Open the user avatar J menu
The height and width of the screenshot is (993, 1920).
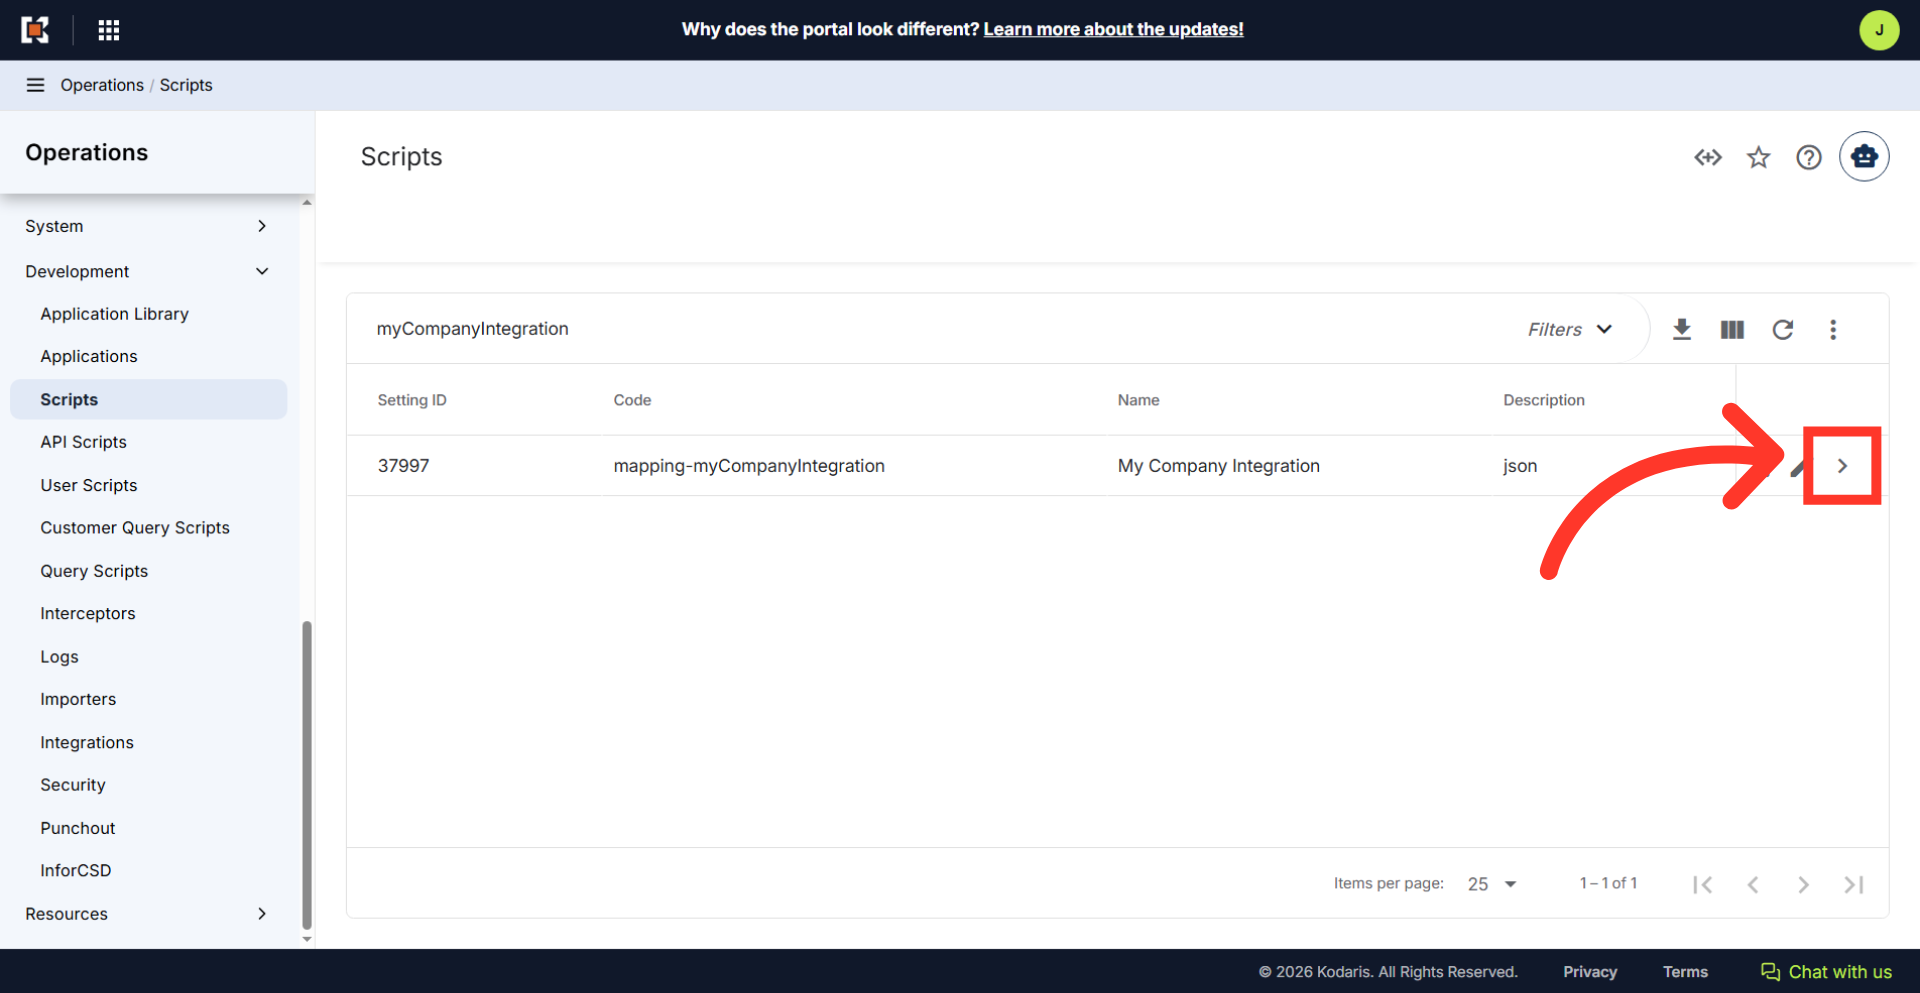click(x=1878, y=30)
